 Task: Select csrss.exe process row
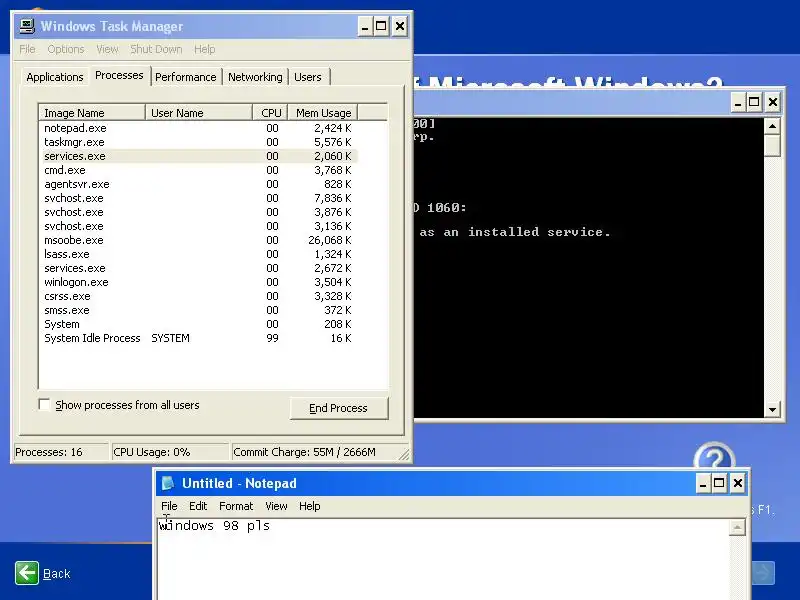point(198,296)
